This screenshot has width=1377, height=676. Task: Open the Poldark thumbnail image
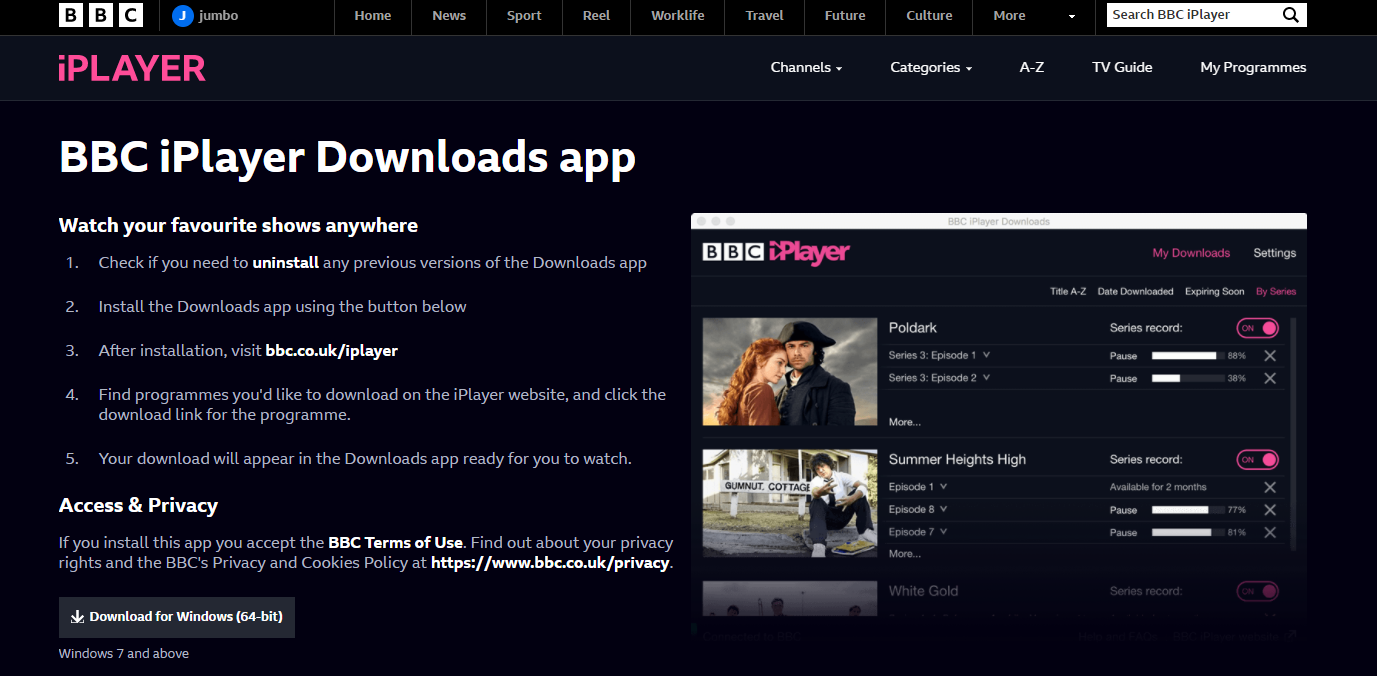pyautogui.click(x=790, y=372)
